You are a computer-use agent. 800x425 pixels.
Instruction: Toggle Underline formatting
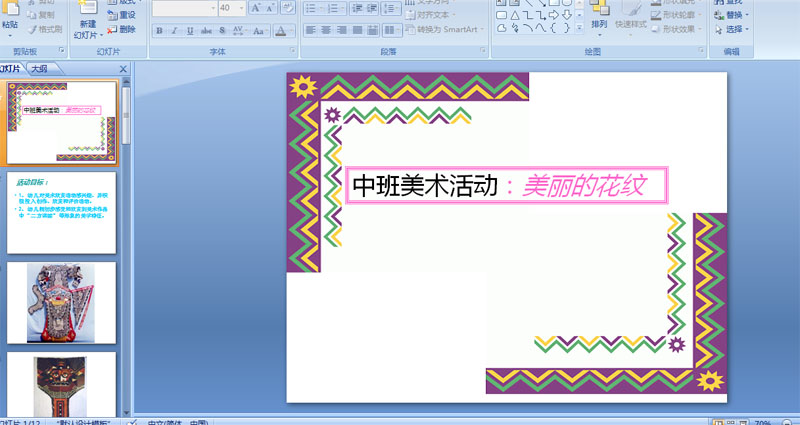[190, 31]
